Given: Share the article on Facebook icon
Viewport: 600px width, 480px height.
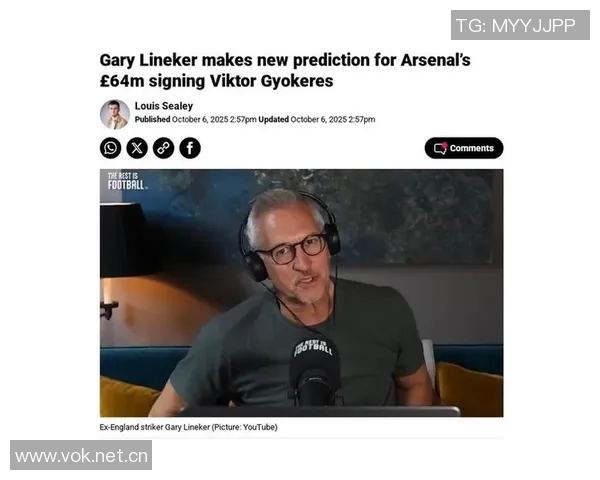Looking at the screenshot, I should pyautogui.click(x=190, y=148).
